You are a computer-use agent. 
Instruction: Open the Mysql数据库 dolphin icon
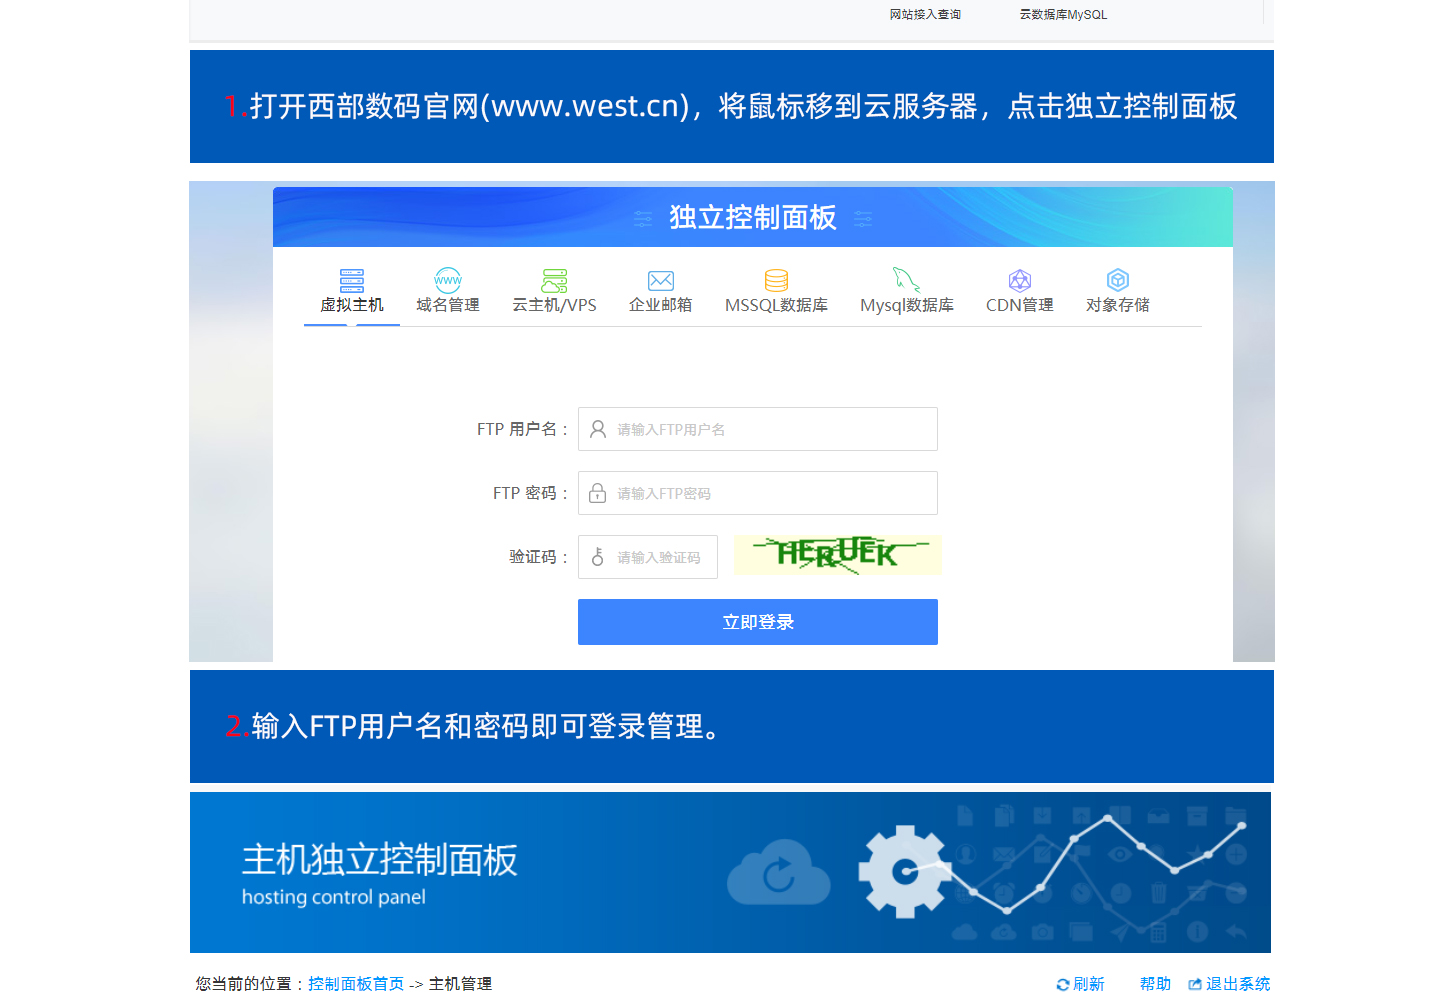[906, 280]
